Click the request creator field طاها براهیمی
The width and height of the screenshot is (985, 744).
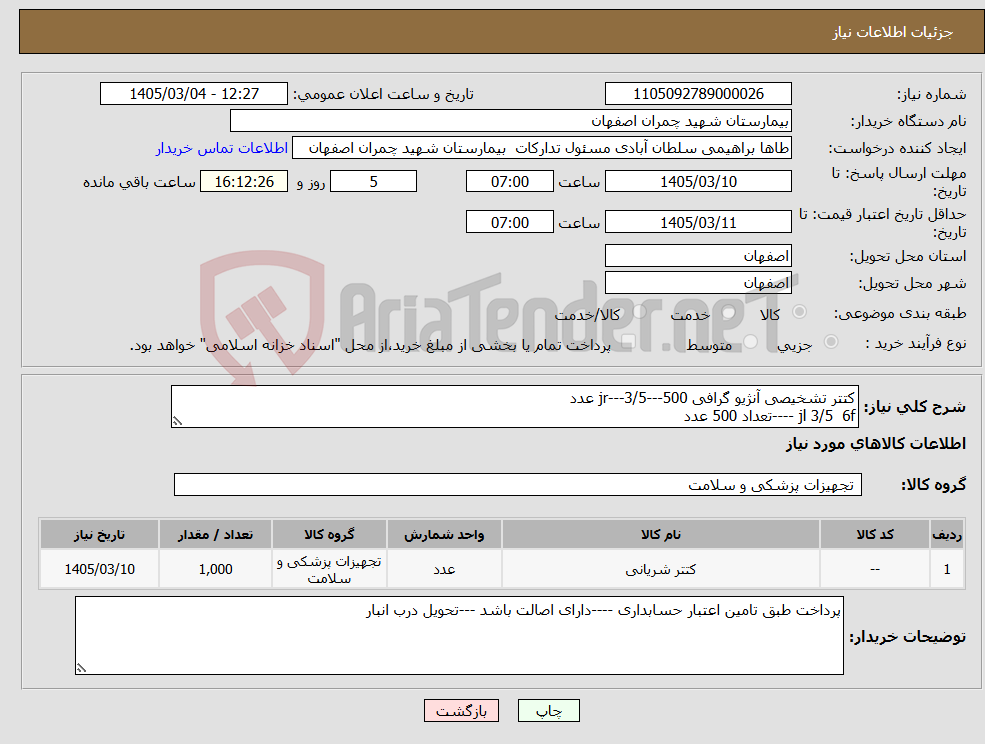541,148
